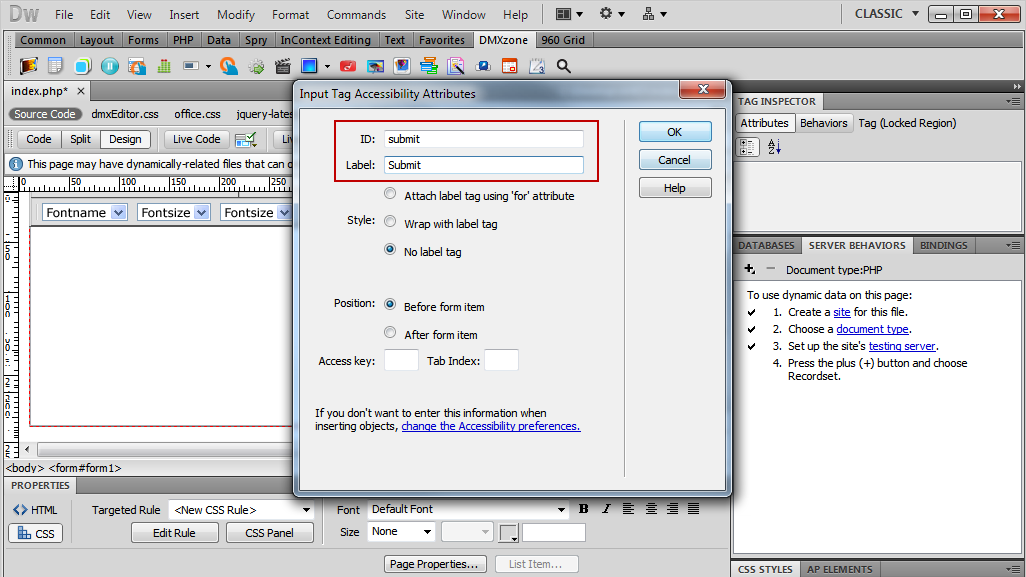
Task: Justify text in Properties panel
Action: [x=694, y=509]
